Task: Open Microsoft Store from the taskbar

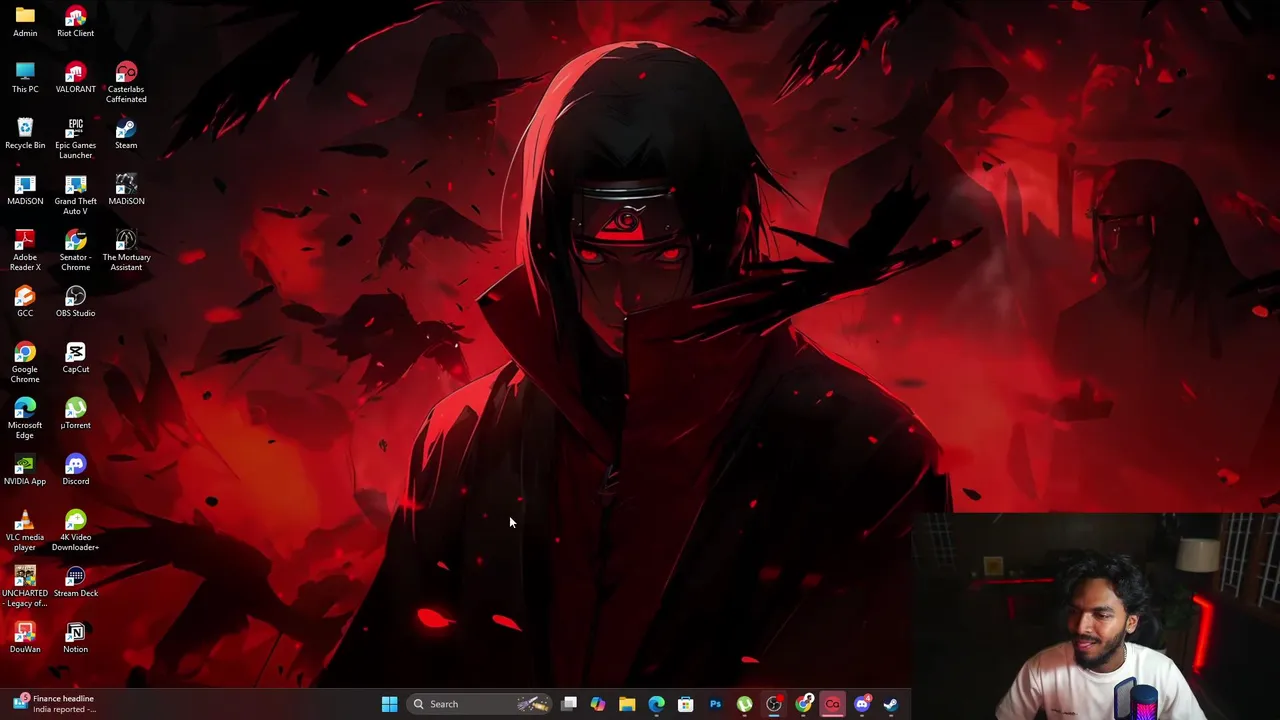Action: [x=686, y=704]
